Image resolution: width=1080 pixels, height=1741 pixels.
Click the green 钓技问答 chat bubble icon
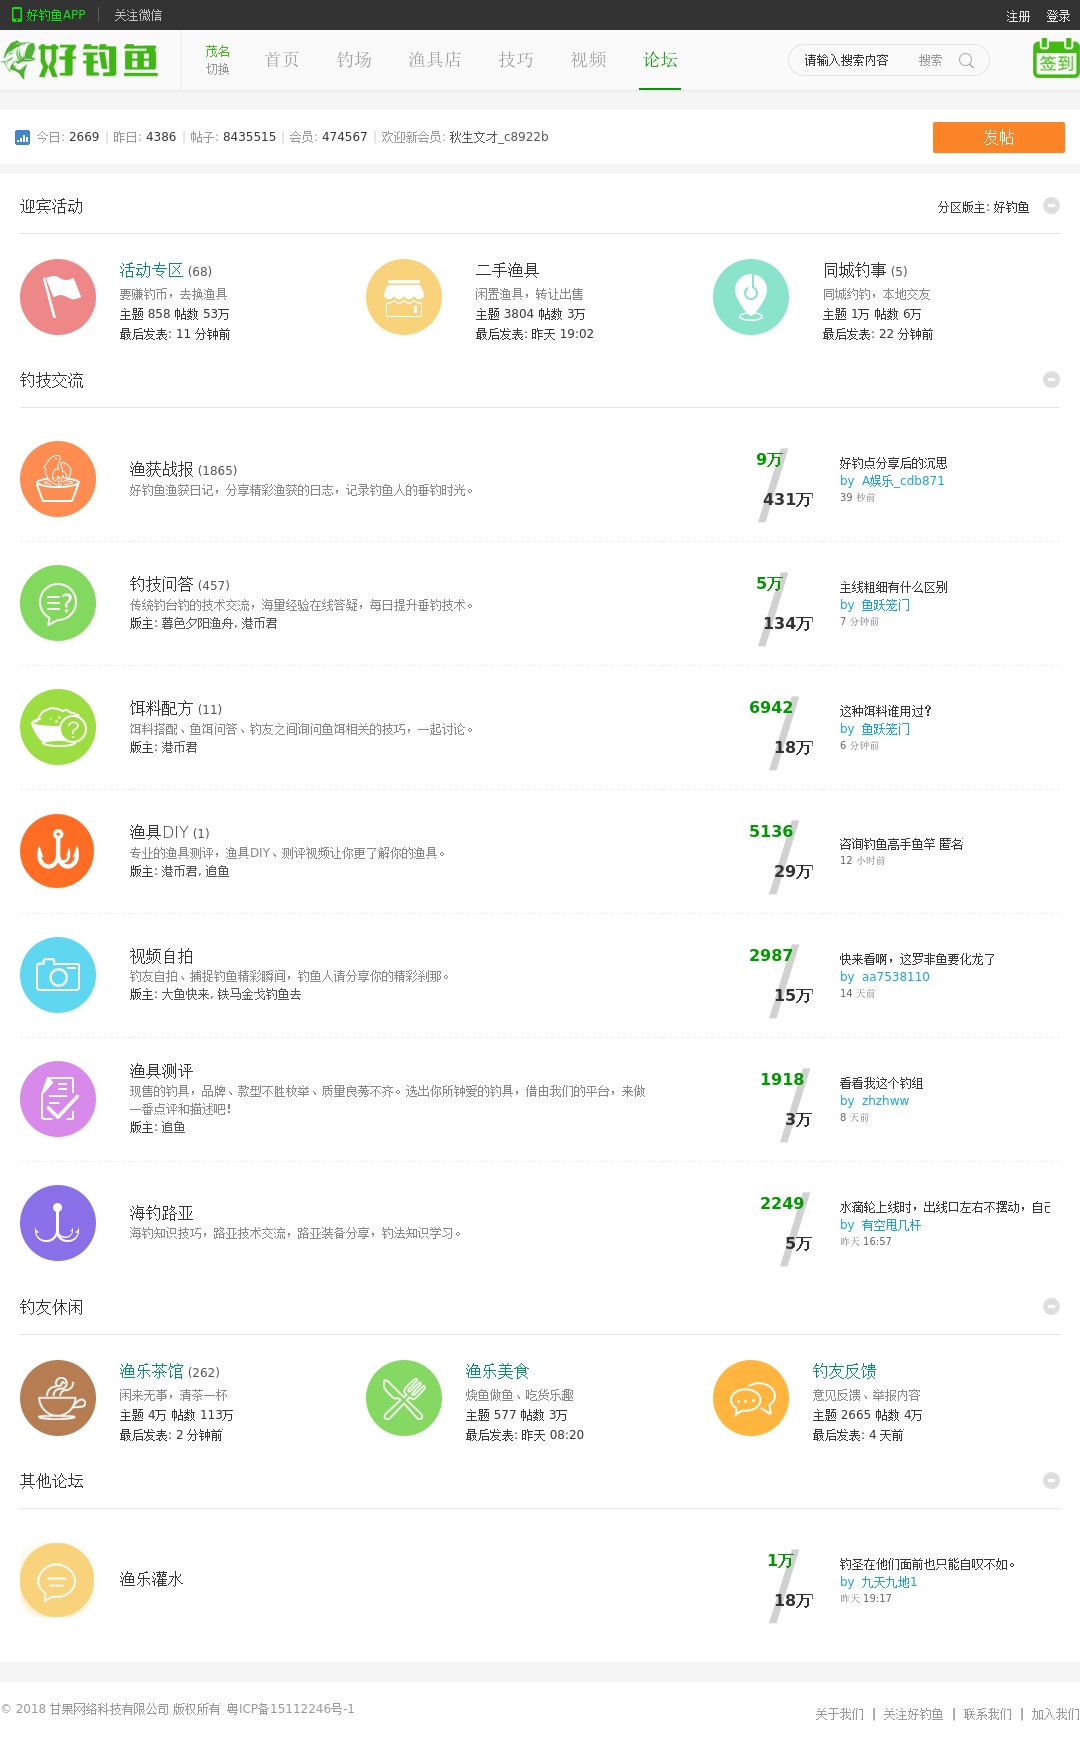click(x=58, y=603)
